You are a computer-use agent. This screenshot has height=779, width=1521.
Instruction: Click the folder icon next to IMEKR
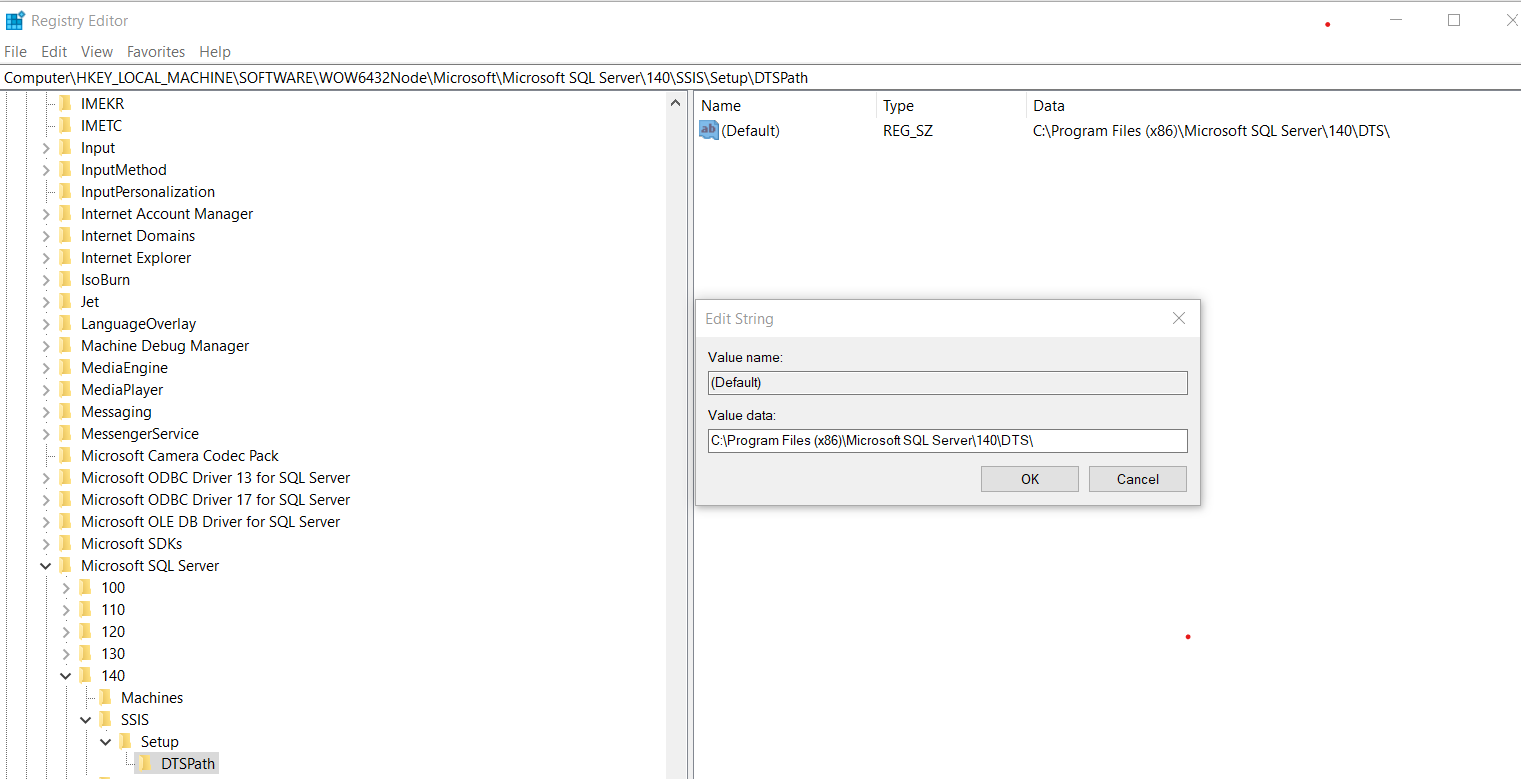click(x=66, y=103)
